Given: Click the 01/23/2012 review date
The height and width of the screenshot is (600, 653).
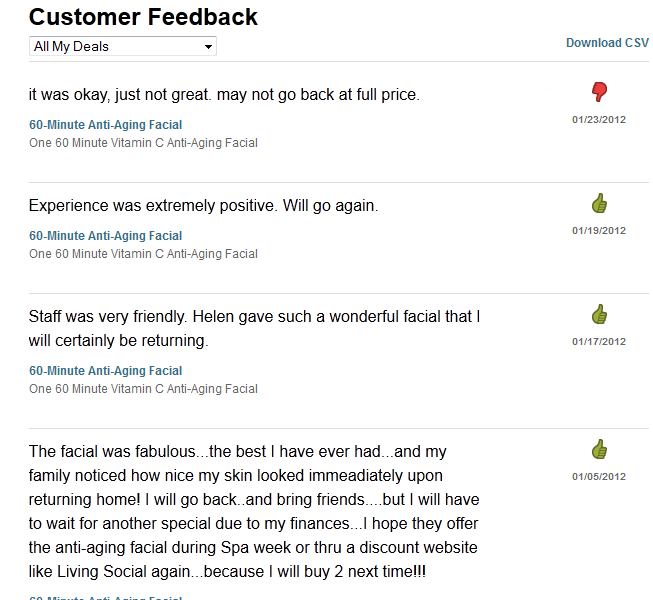Looking at the screenshot, I should coord(599,119).
